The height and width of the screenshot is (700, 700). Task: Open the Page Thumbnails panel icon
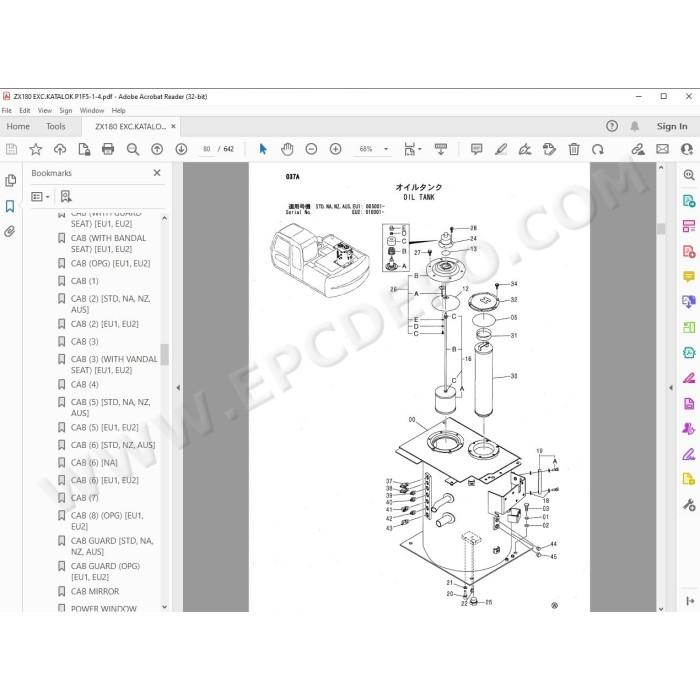[x=10, y=181]
